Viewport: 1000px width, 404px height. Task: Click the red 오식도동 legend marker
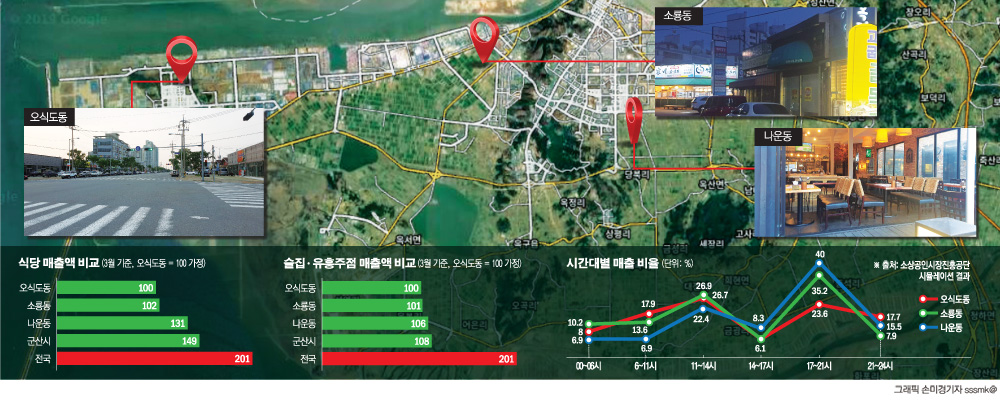click(x=922, y=299)
